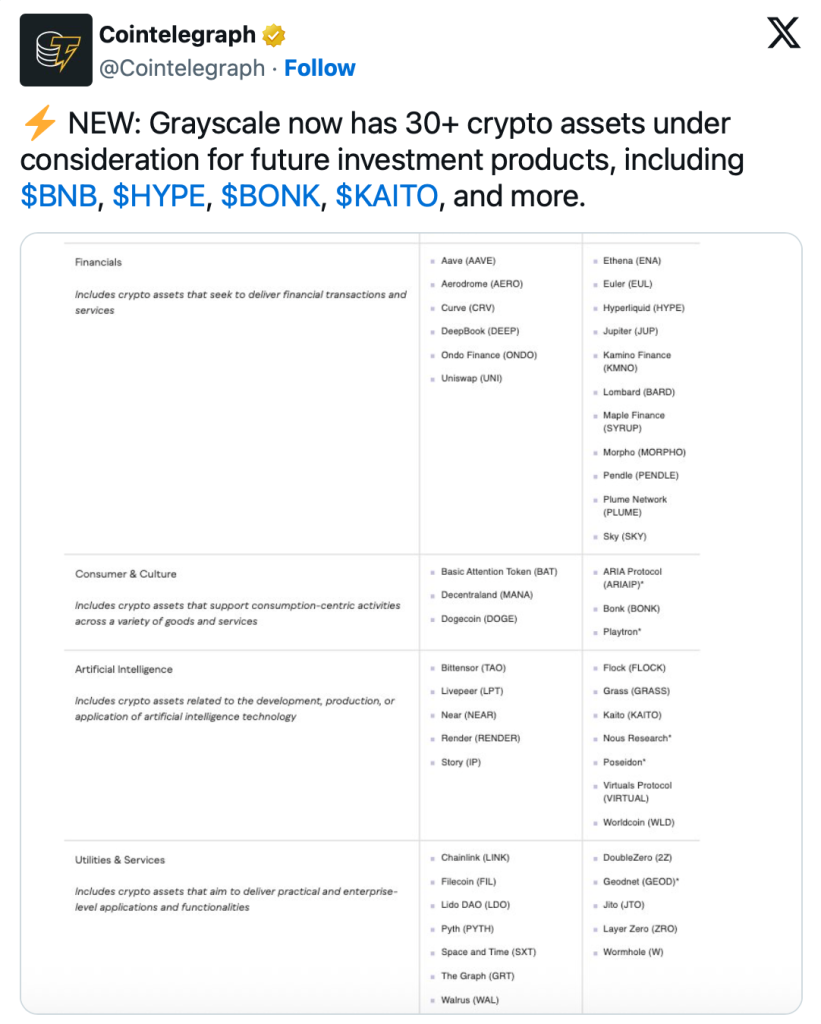Image resolution: width=821 pixels, height=1024 pixels.
Task: Click the lightning bolt emoji
Action: coord(39,124)
